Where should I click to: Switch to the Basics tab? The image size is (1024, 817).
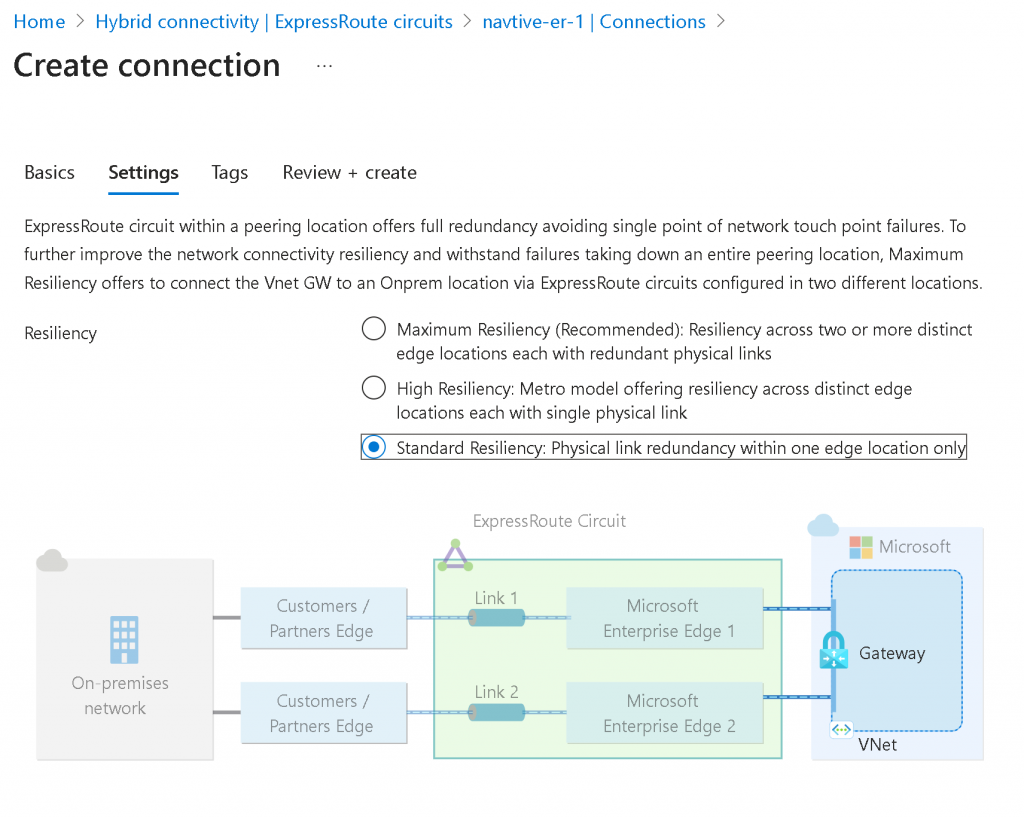49,172
